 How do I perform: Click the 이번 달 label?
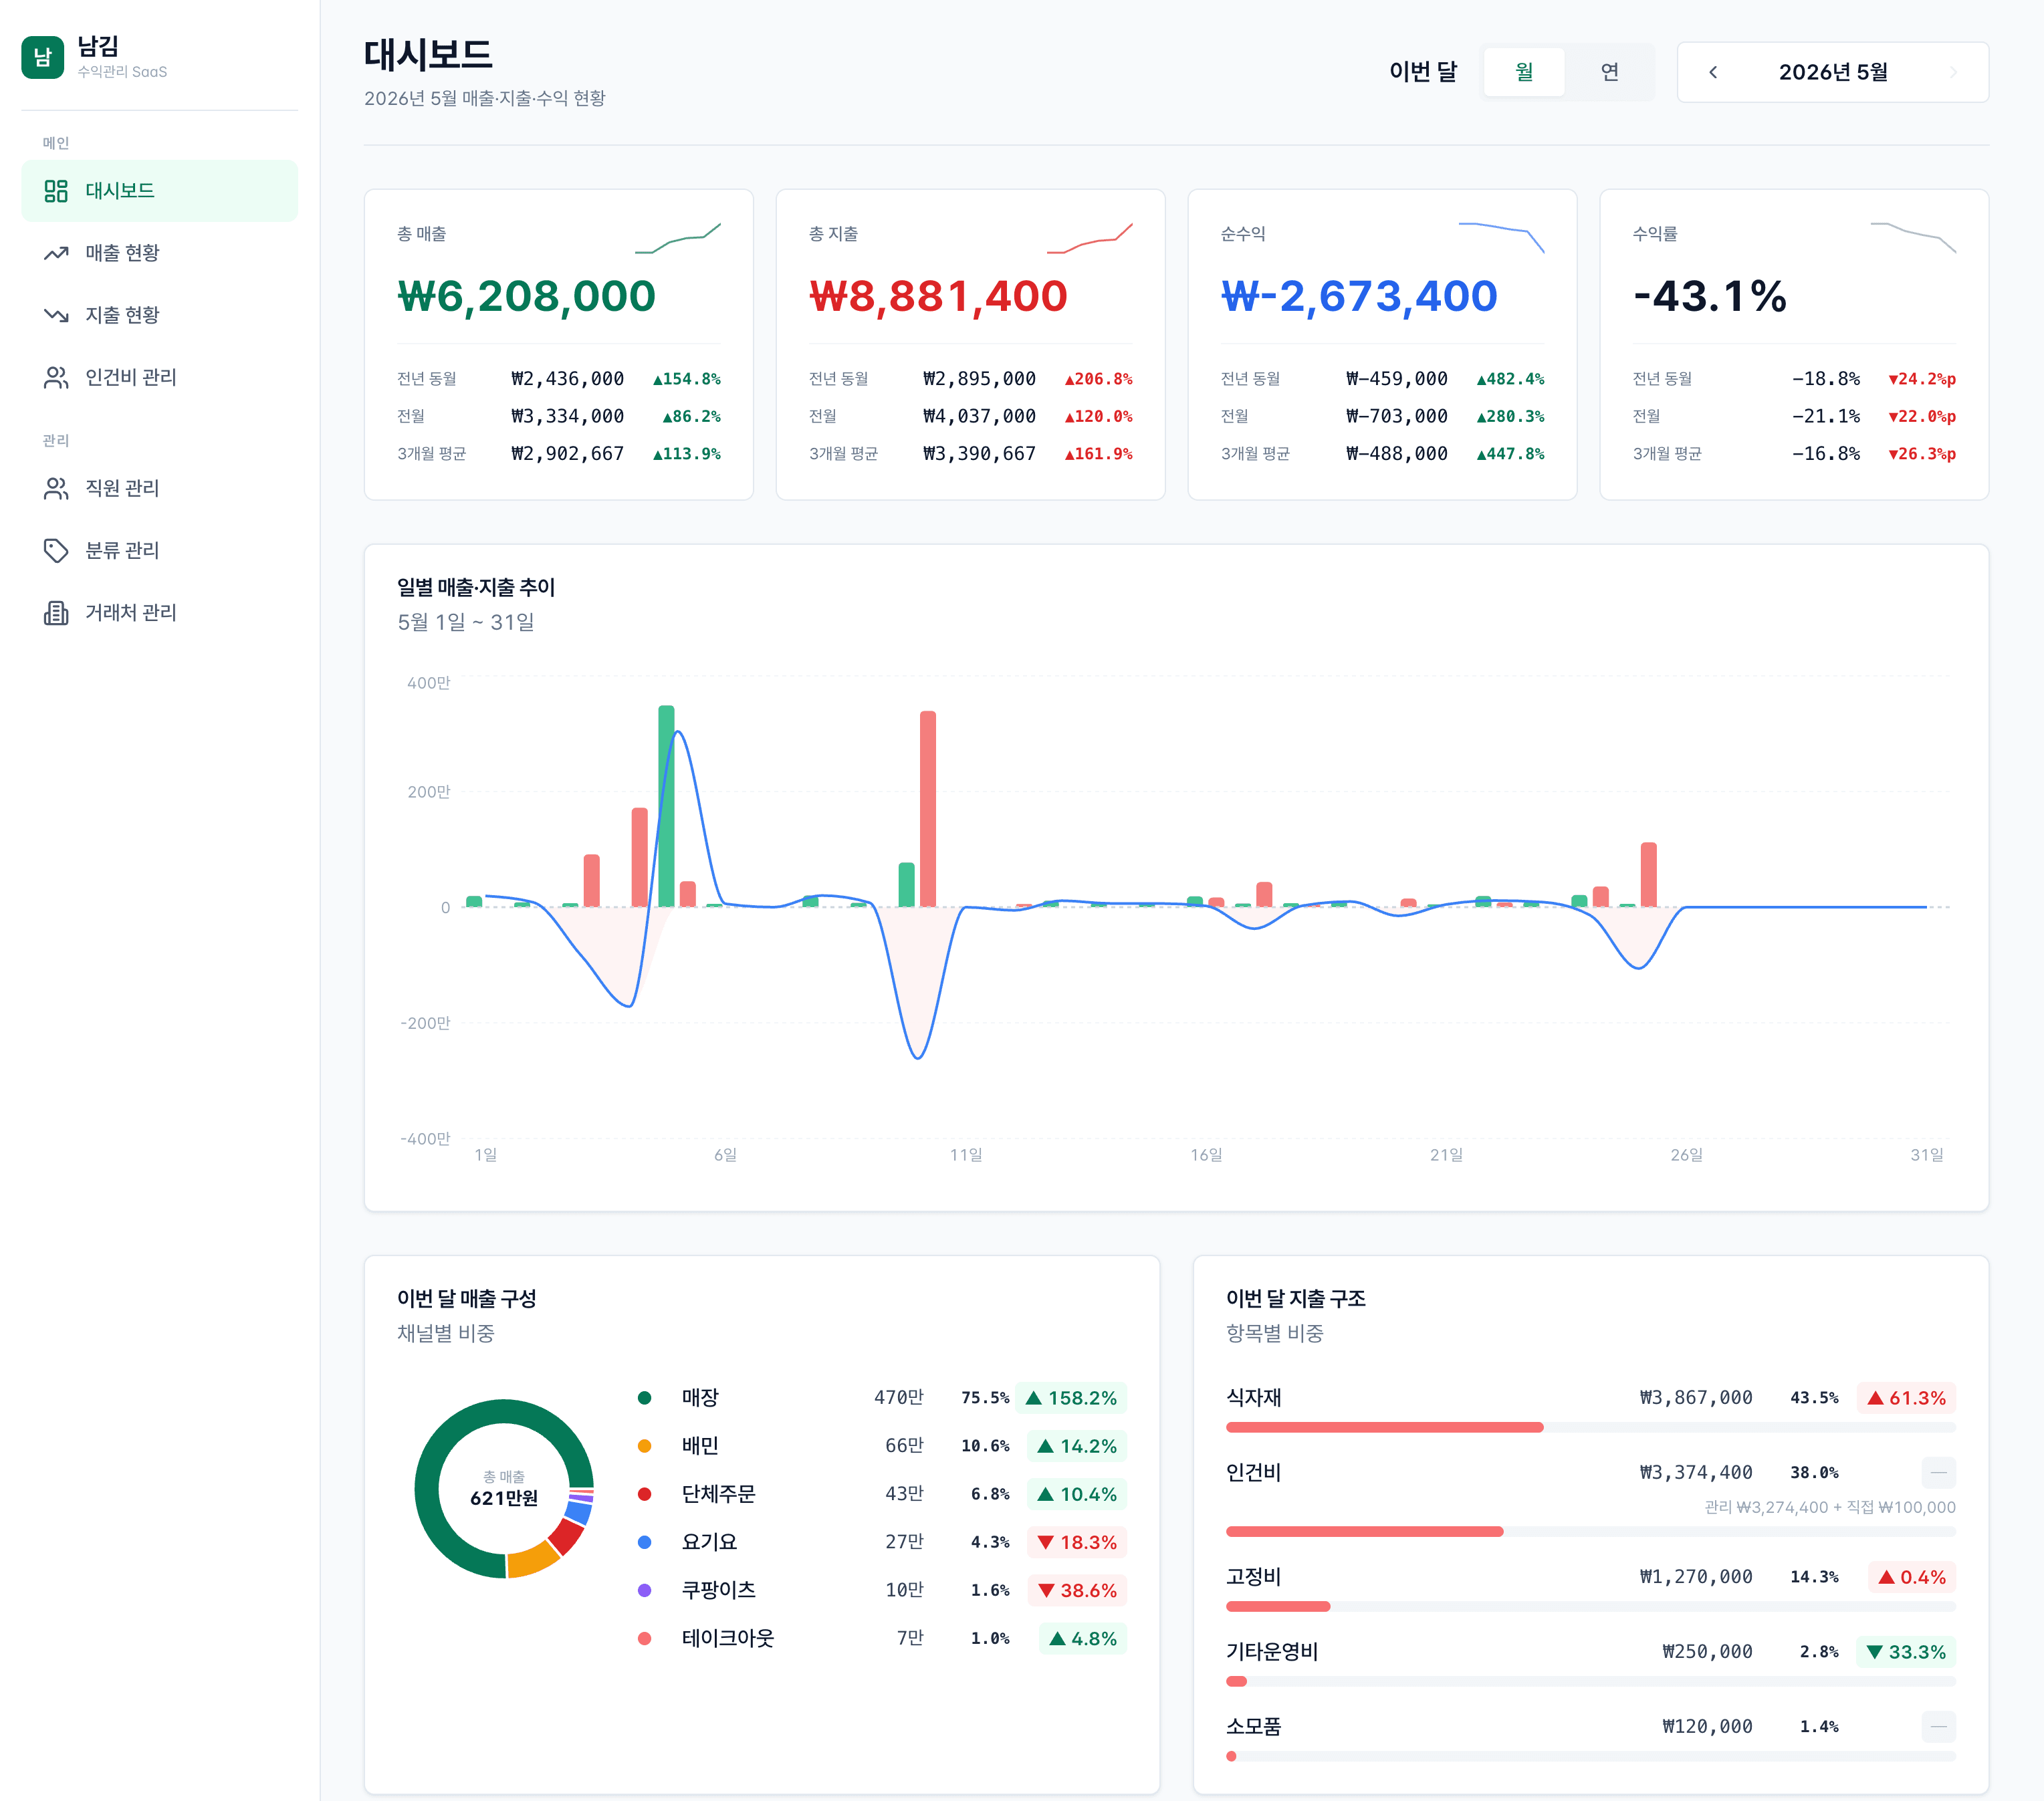pos(1423,72)
